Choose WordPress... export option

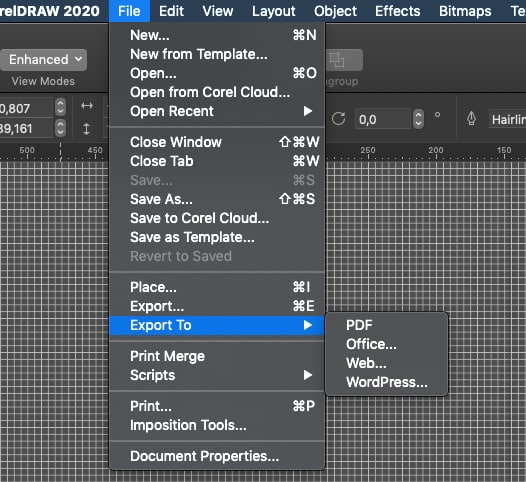click(387, 382)
